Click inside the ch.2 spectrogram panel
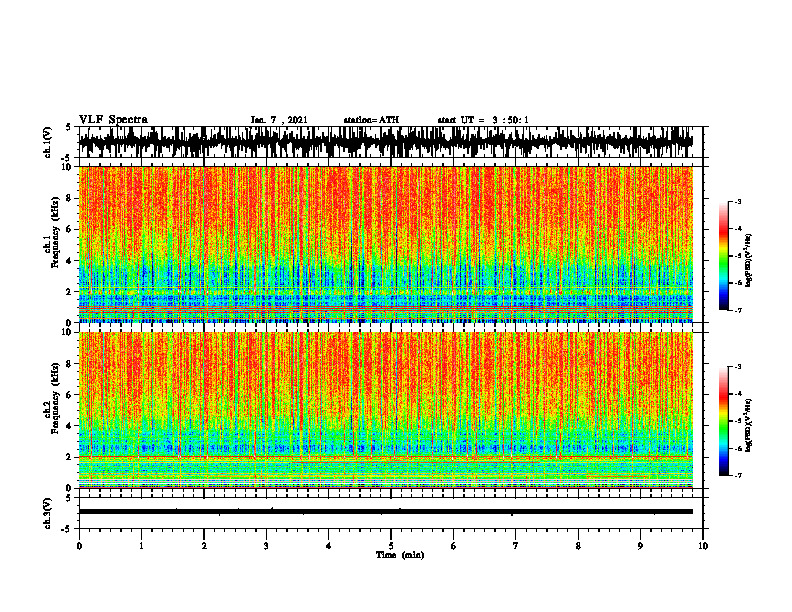 pyautogui.click(x=385, y=410)
